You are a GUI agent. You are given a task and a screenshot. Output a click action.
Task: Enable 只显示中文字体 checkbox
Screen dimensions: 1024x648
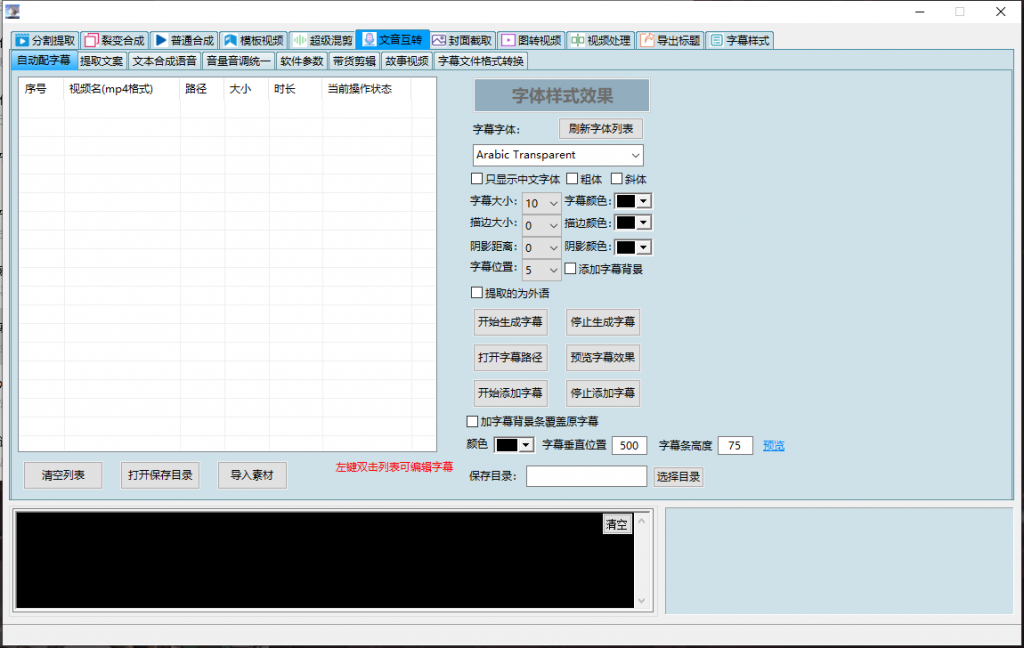[477, 179]
